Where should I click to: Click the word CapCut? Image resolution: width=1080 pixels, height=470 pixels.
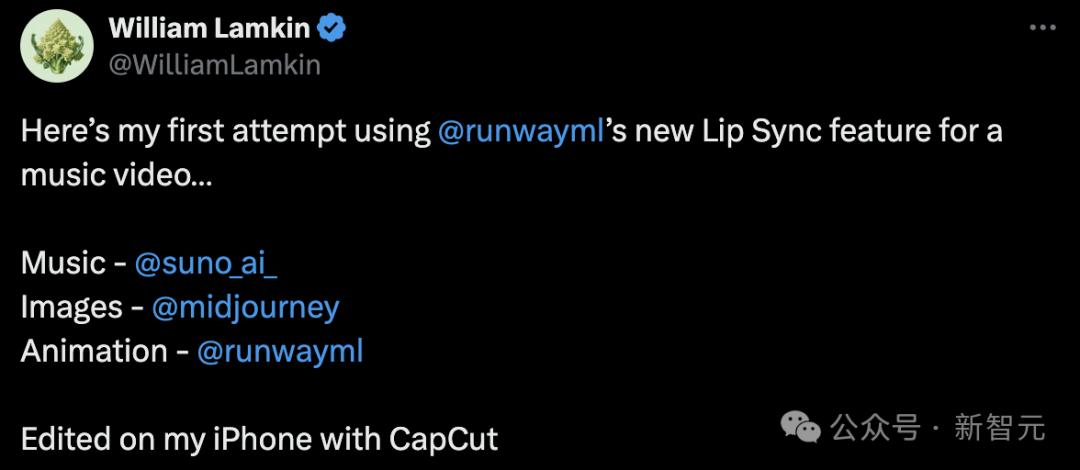coord(444,439)
